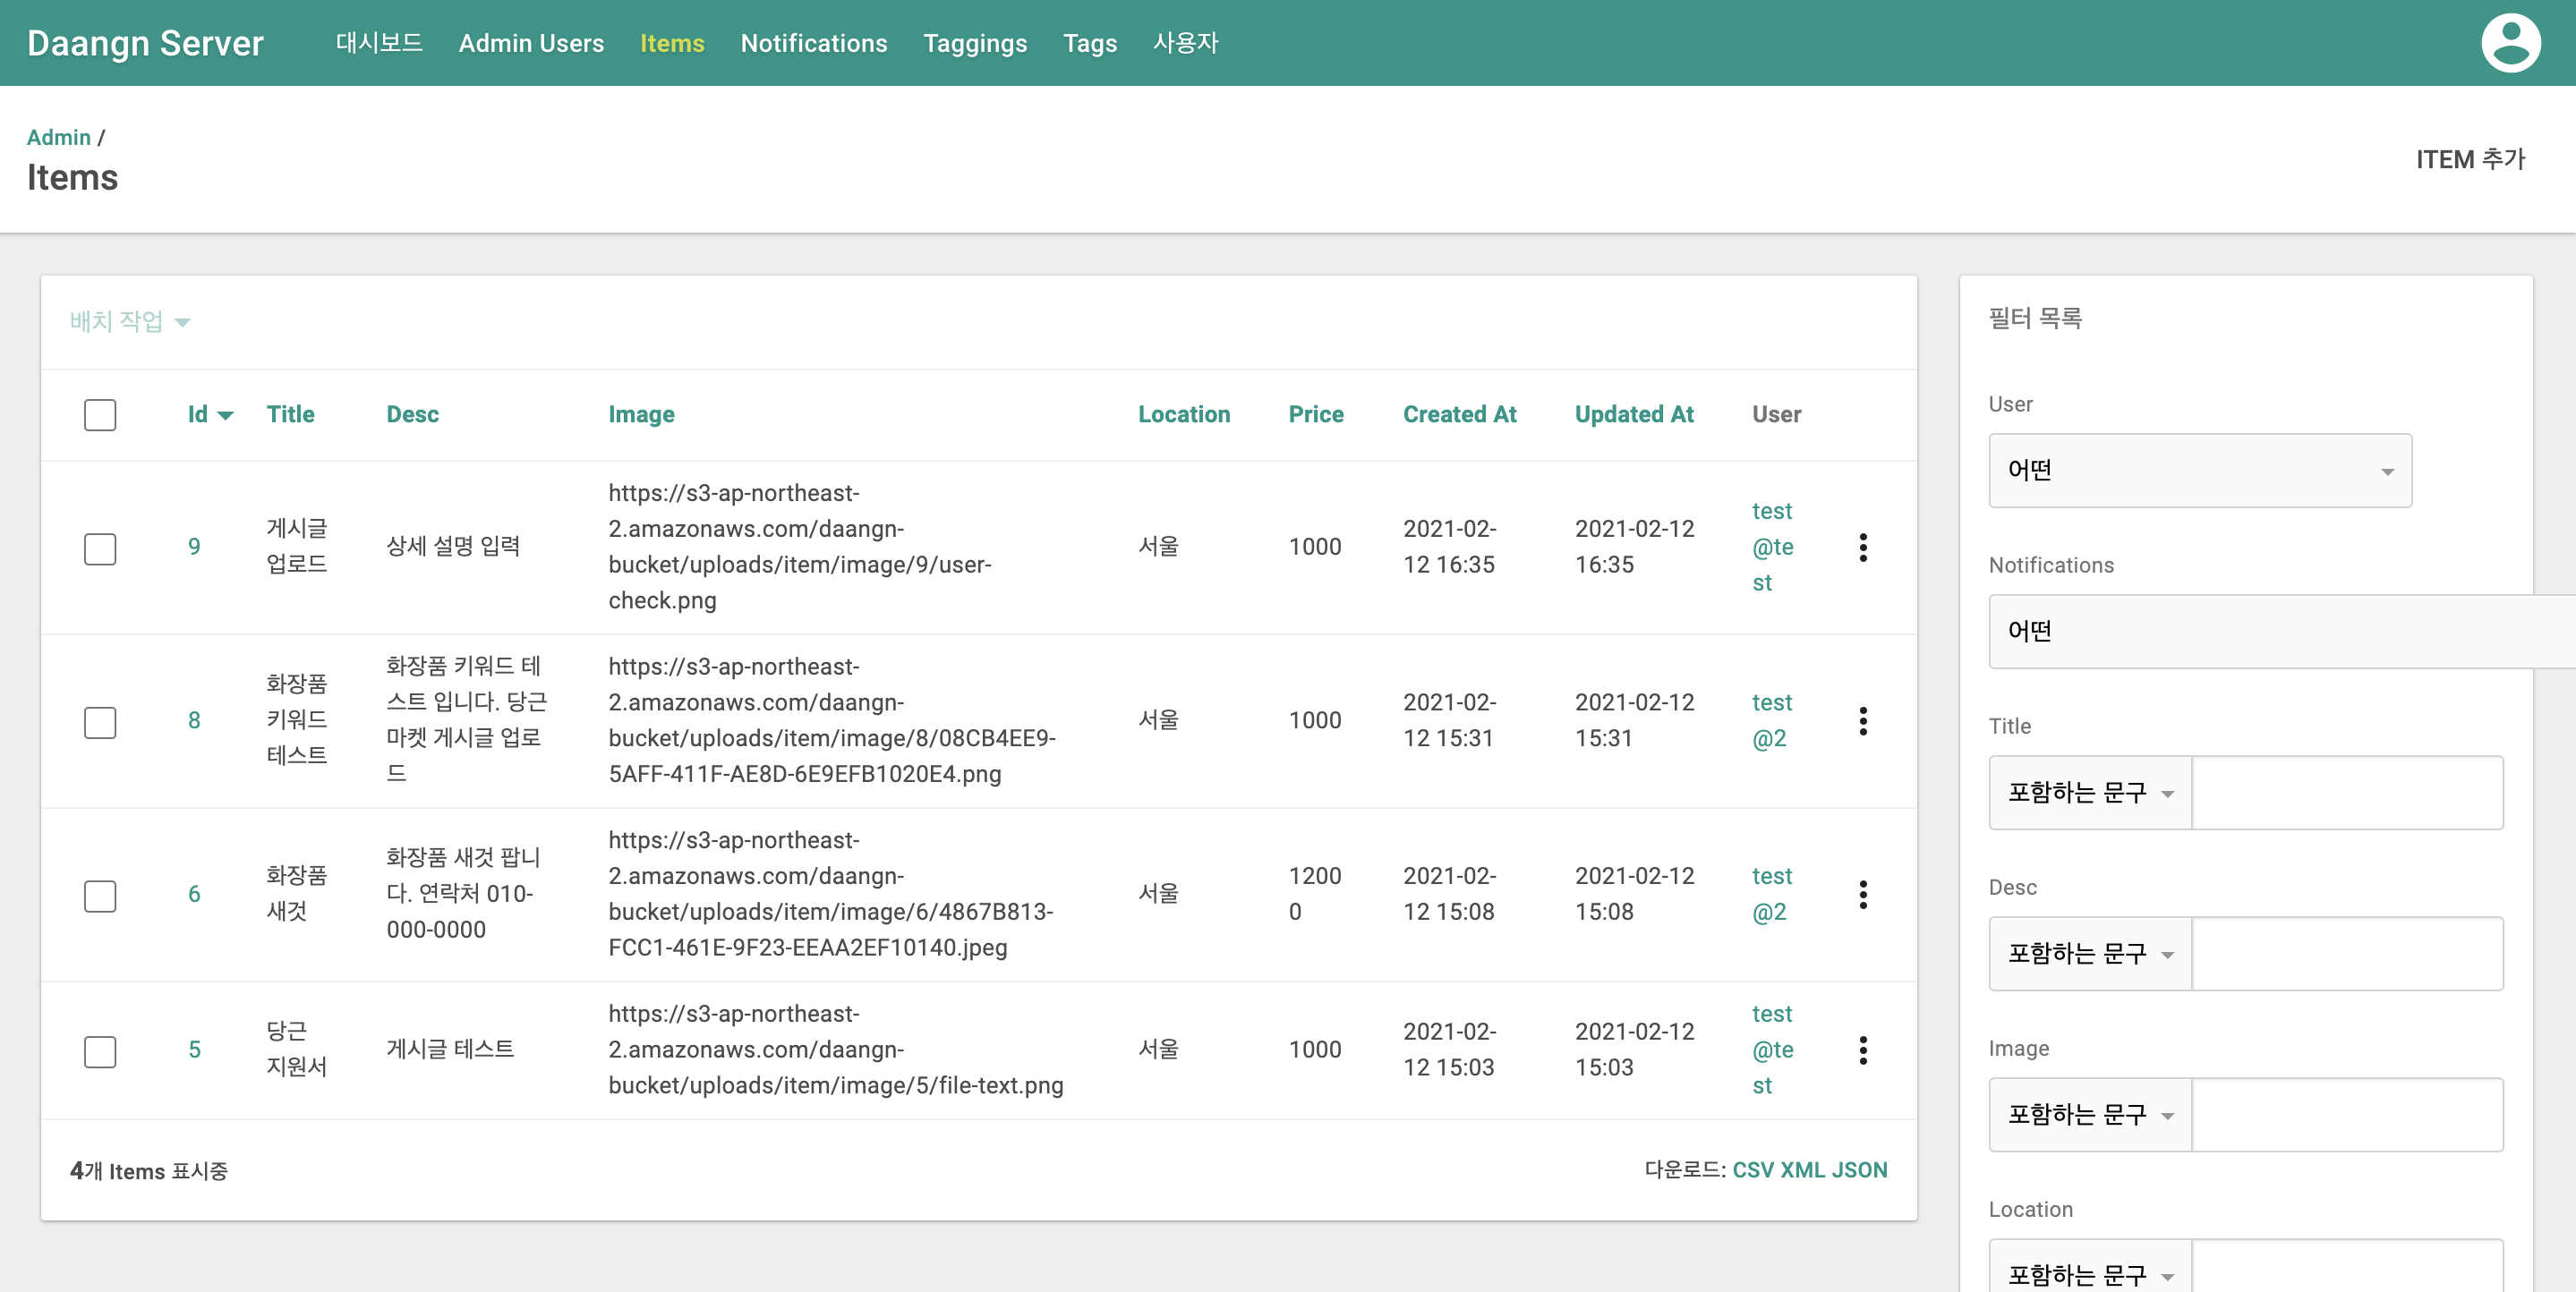Navigate back via the Admin breadcrumb
Screen dimensions: 2576x1292
coord(59,136)
